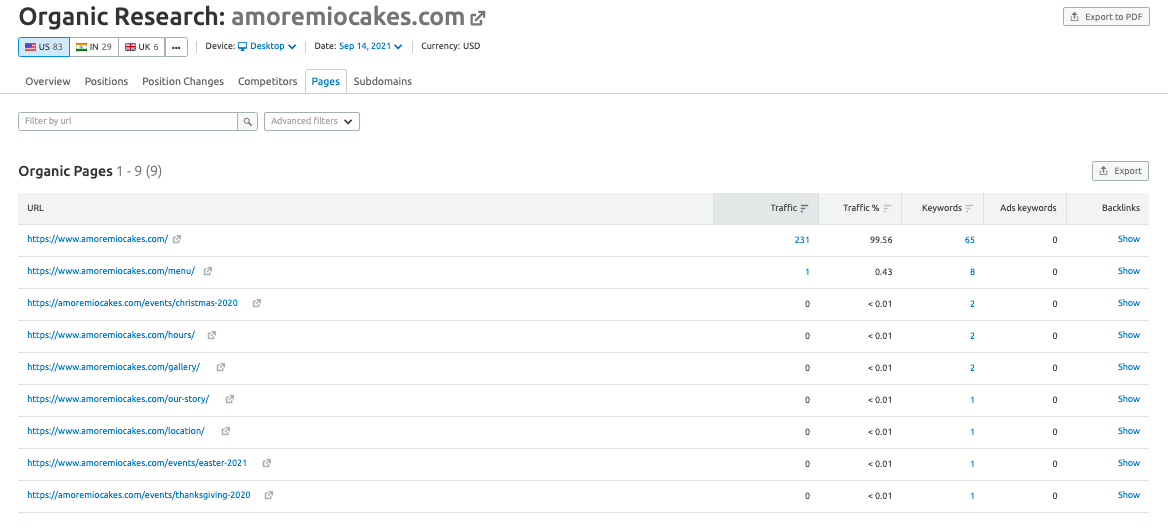Switch to the Position Changes tab
1168x528 pixels.
(183, 81)
